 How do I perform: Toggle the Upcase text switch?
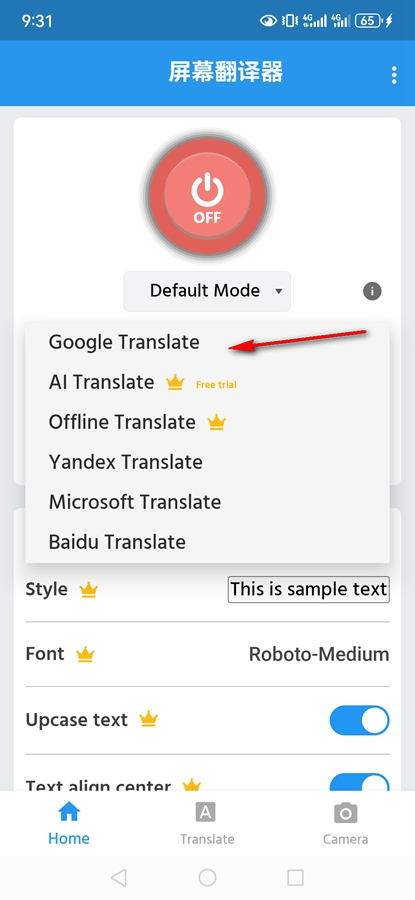(359, 720)
